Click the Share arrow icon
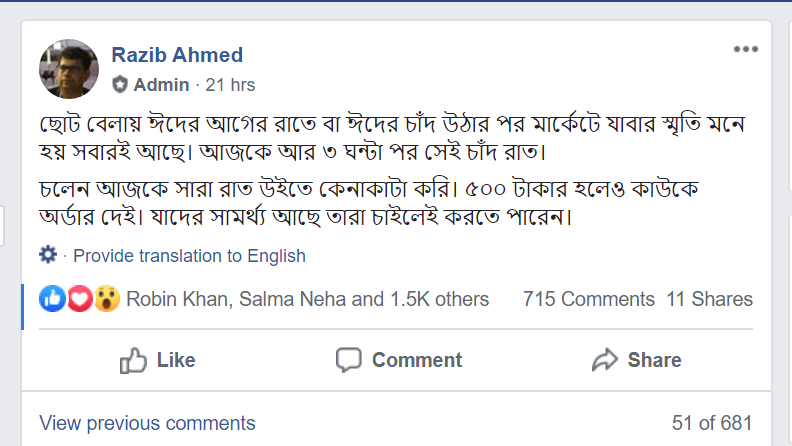 606,360
